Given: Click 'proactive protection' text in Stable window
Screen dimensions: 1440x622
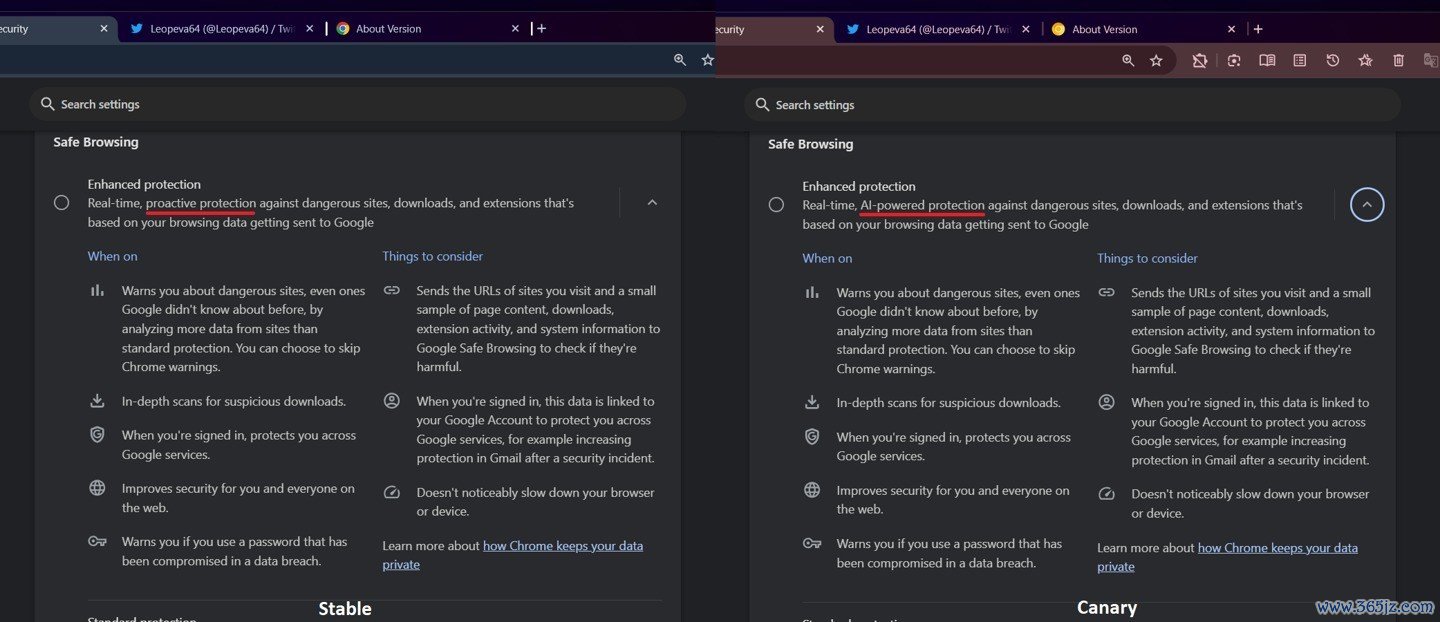Looking at the screenshot, I should (201, 203).
